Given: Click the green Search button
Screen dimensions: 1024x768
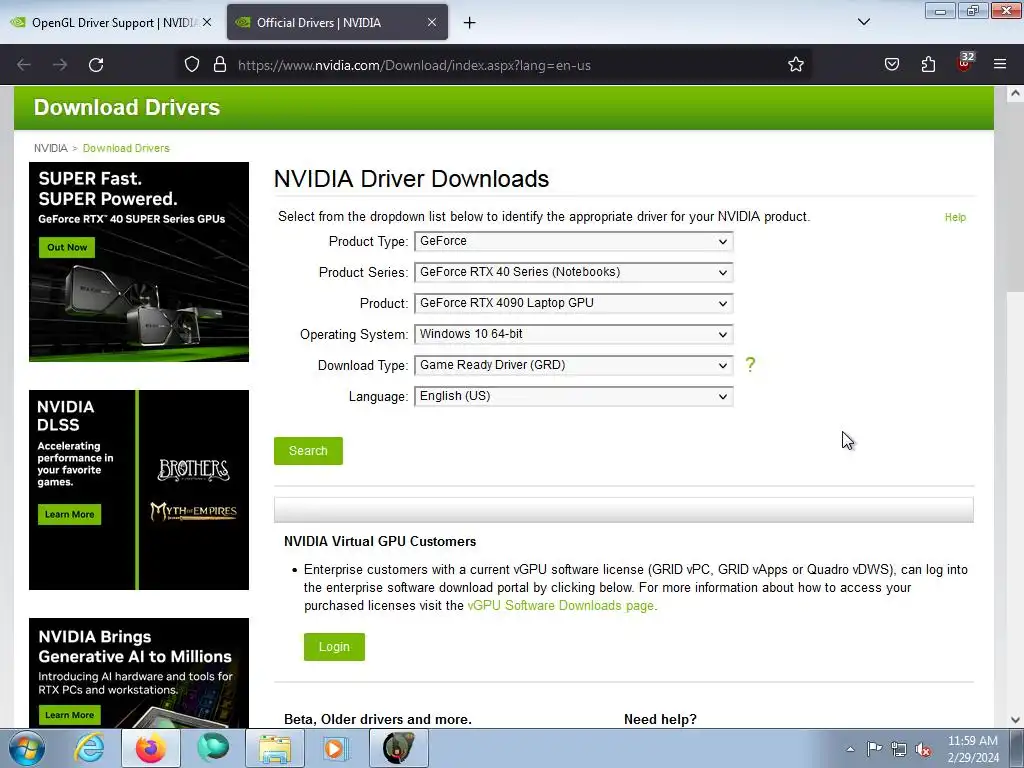Looking at the screenshot, I should pyautogui.click(x=308, y=451).
